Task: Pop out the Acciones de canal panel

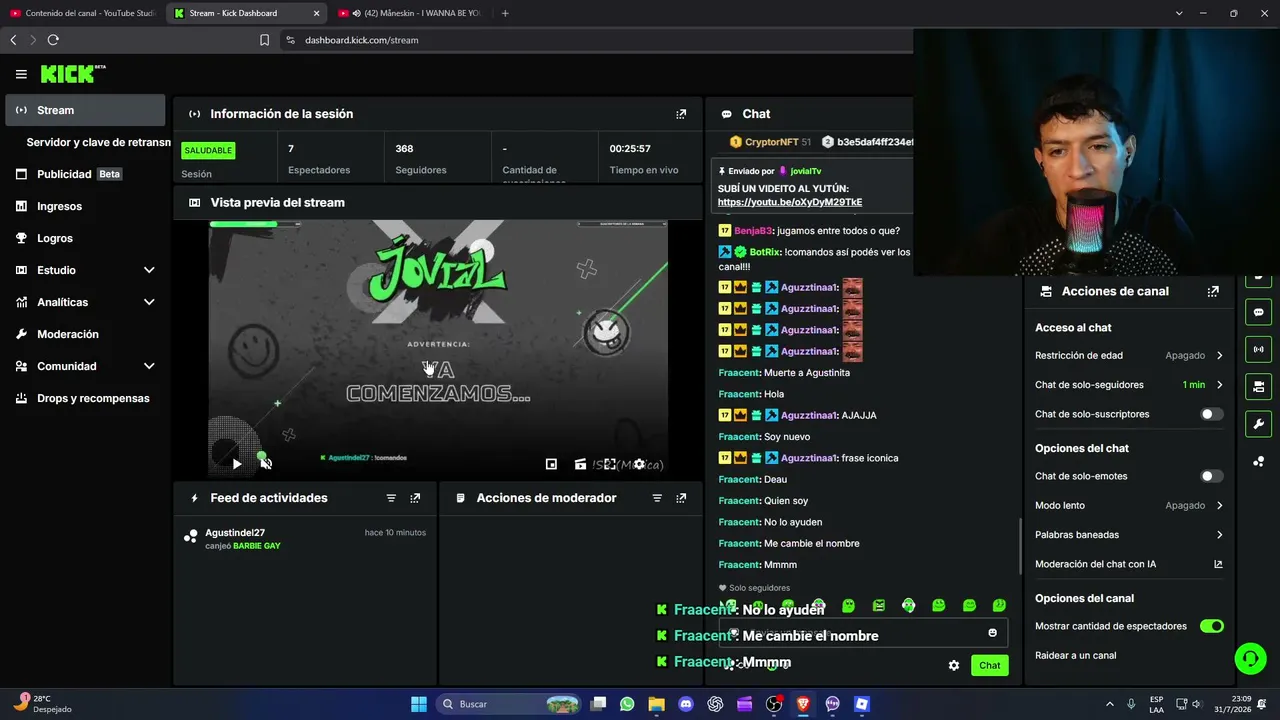Action: point(1213,292)
